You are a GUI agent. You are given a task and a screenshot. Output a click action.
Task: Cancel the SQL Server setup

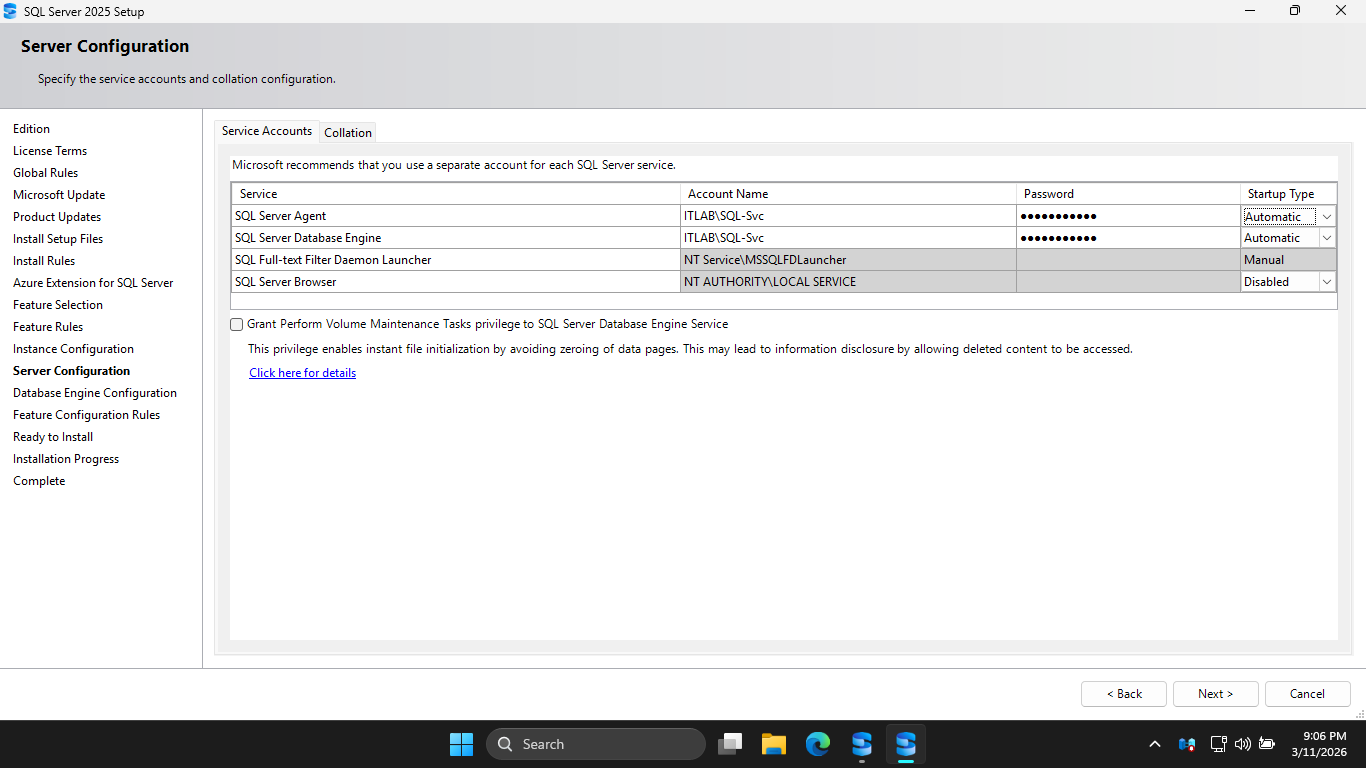pos(1307,694)
